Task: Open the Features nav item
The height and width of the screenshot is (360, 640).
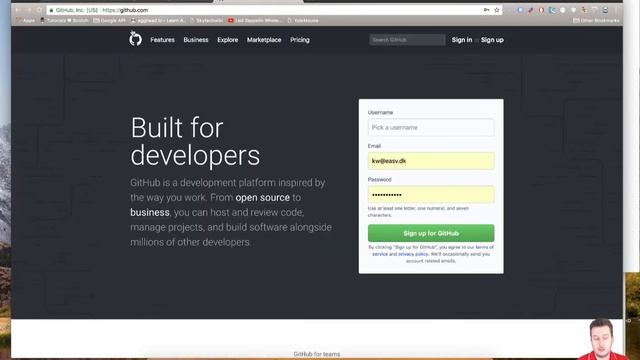Action: [162, 40]
